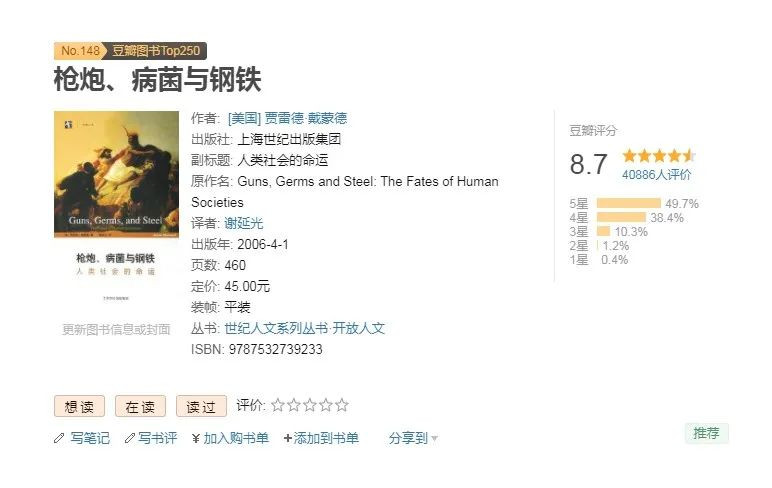The height and width of the screenshot is (488, 772).
Task: Mark book as 在读
Action: click(x=140, y=406)
